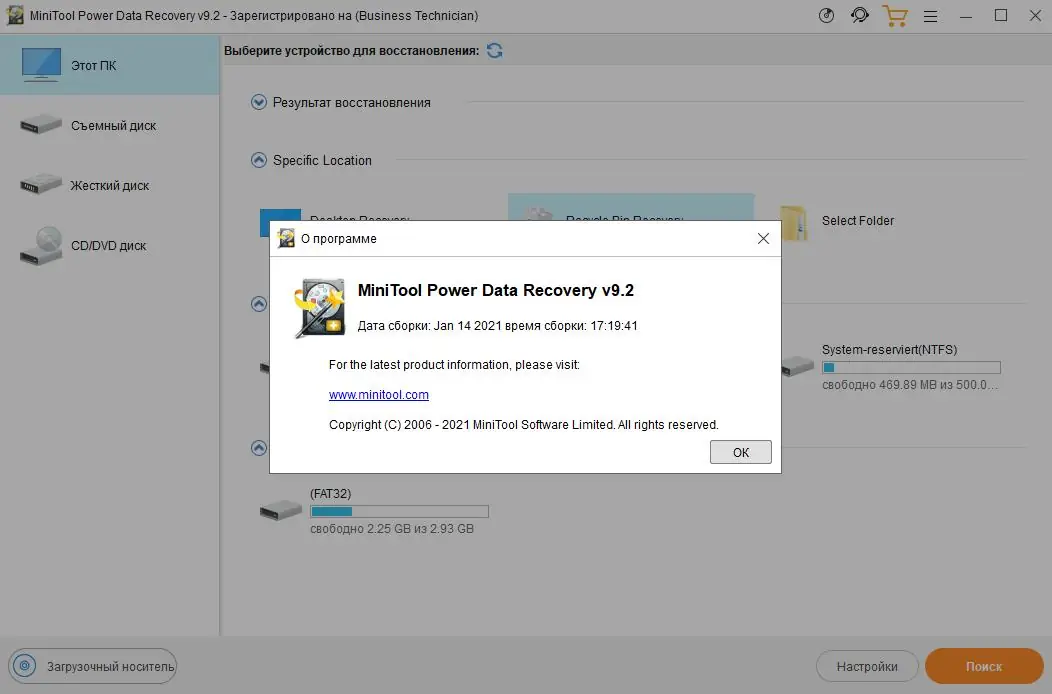Click свободно 2.25 GB из 2.93 GB text

coord(392,529)
